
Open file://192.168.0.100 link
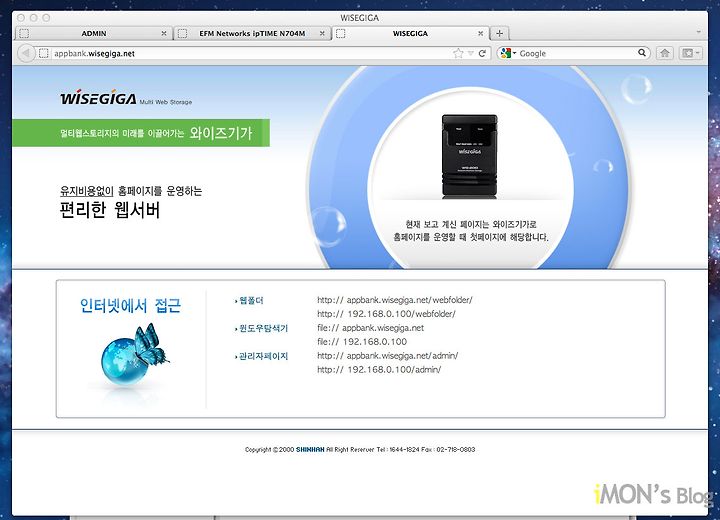tap(362, 342)
